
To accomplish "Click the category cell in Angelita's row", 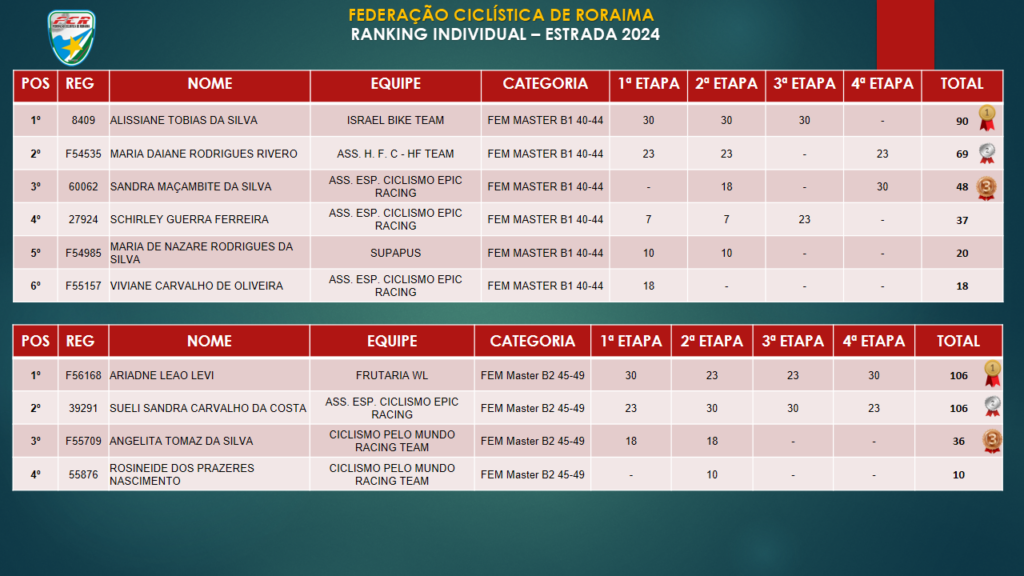I will pos(532,441).
